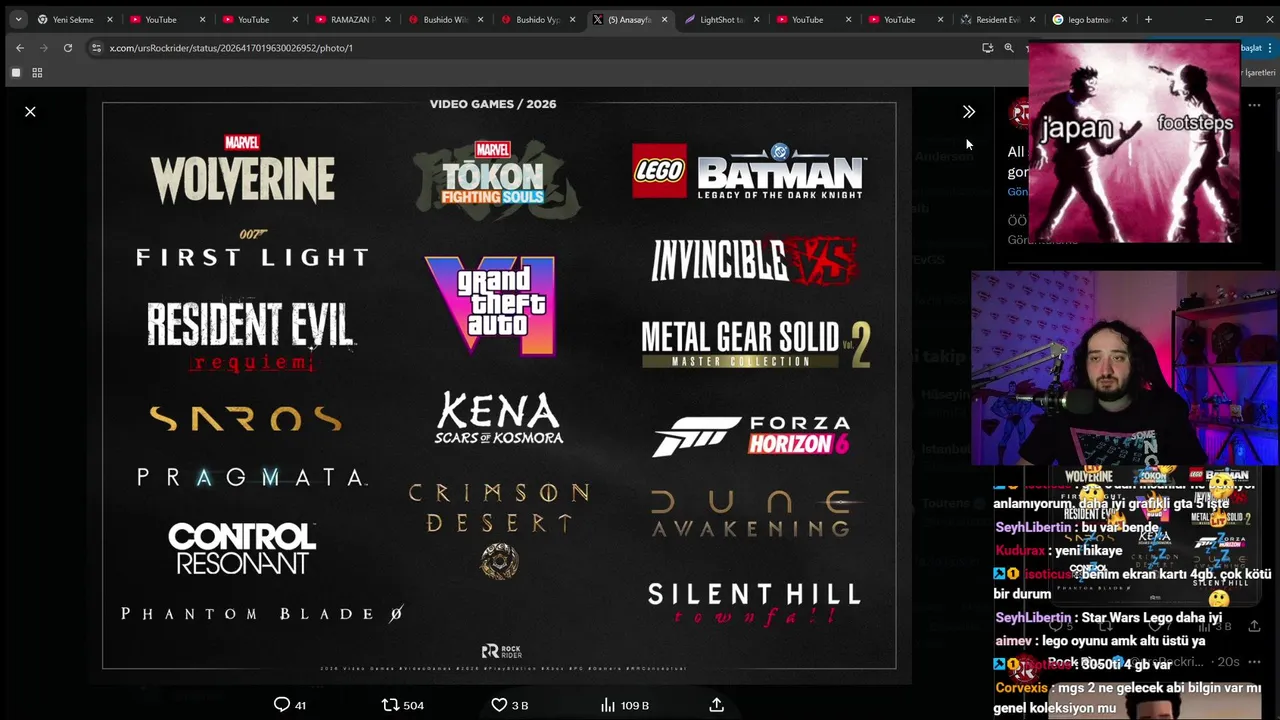Click the Control Resonant logo
This screenshot has height=720, width=1280.
(242, 549)
